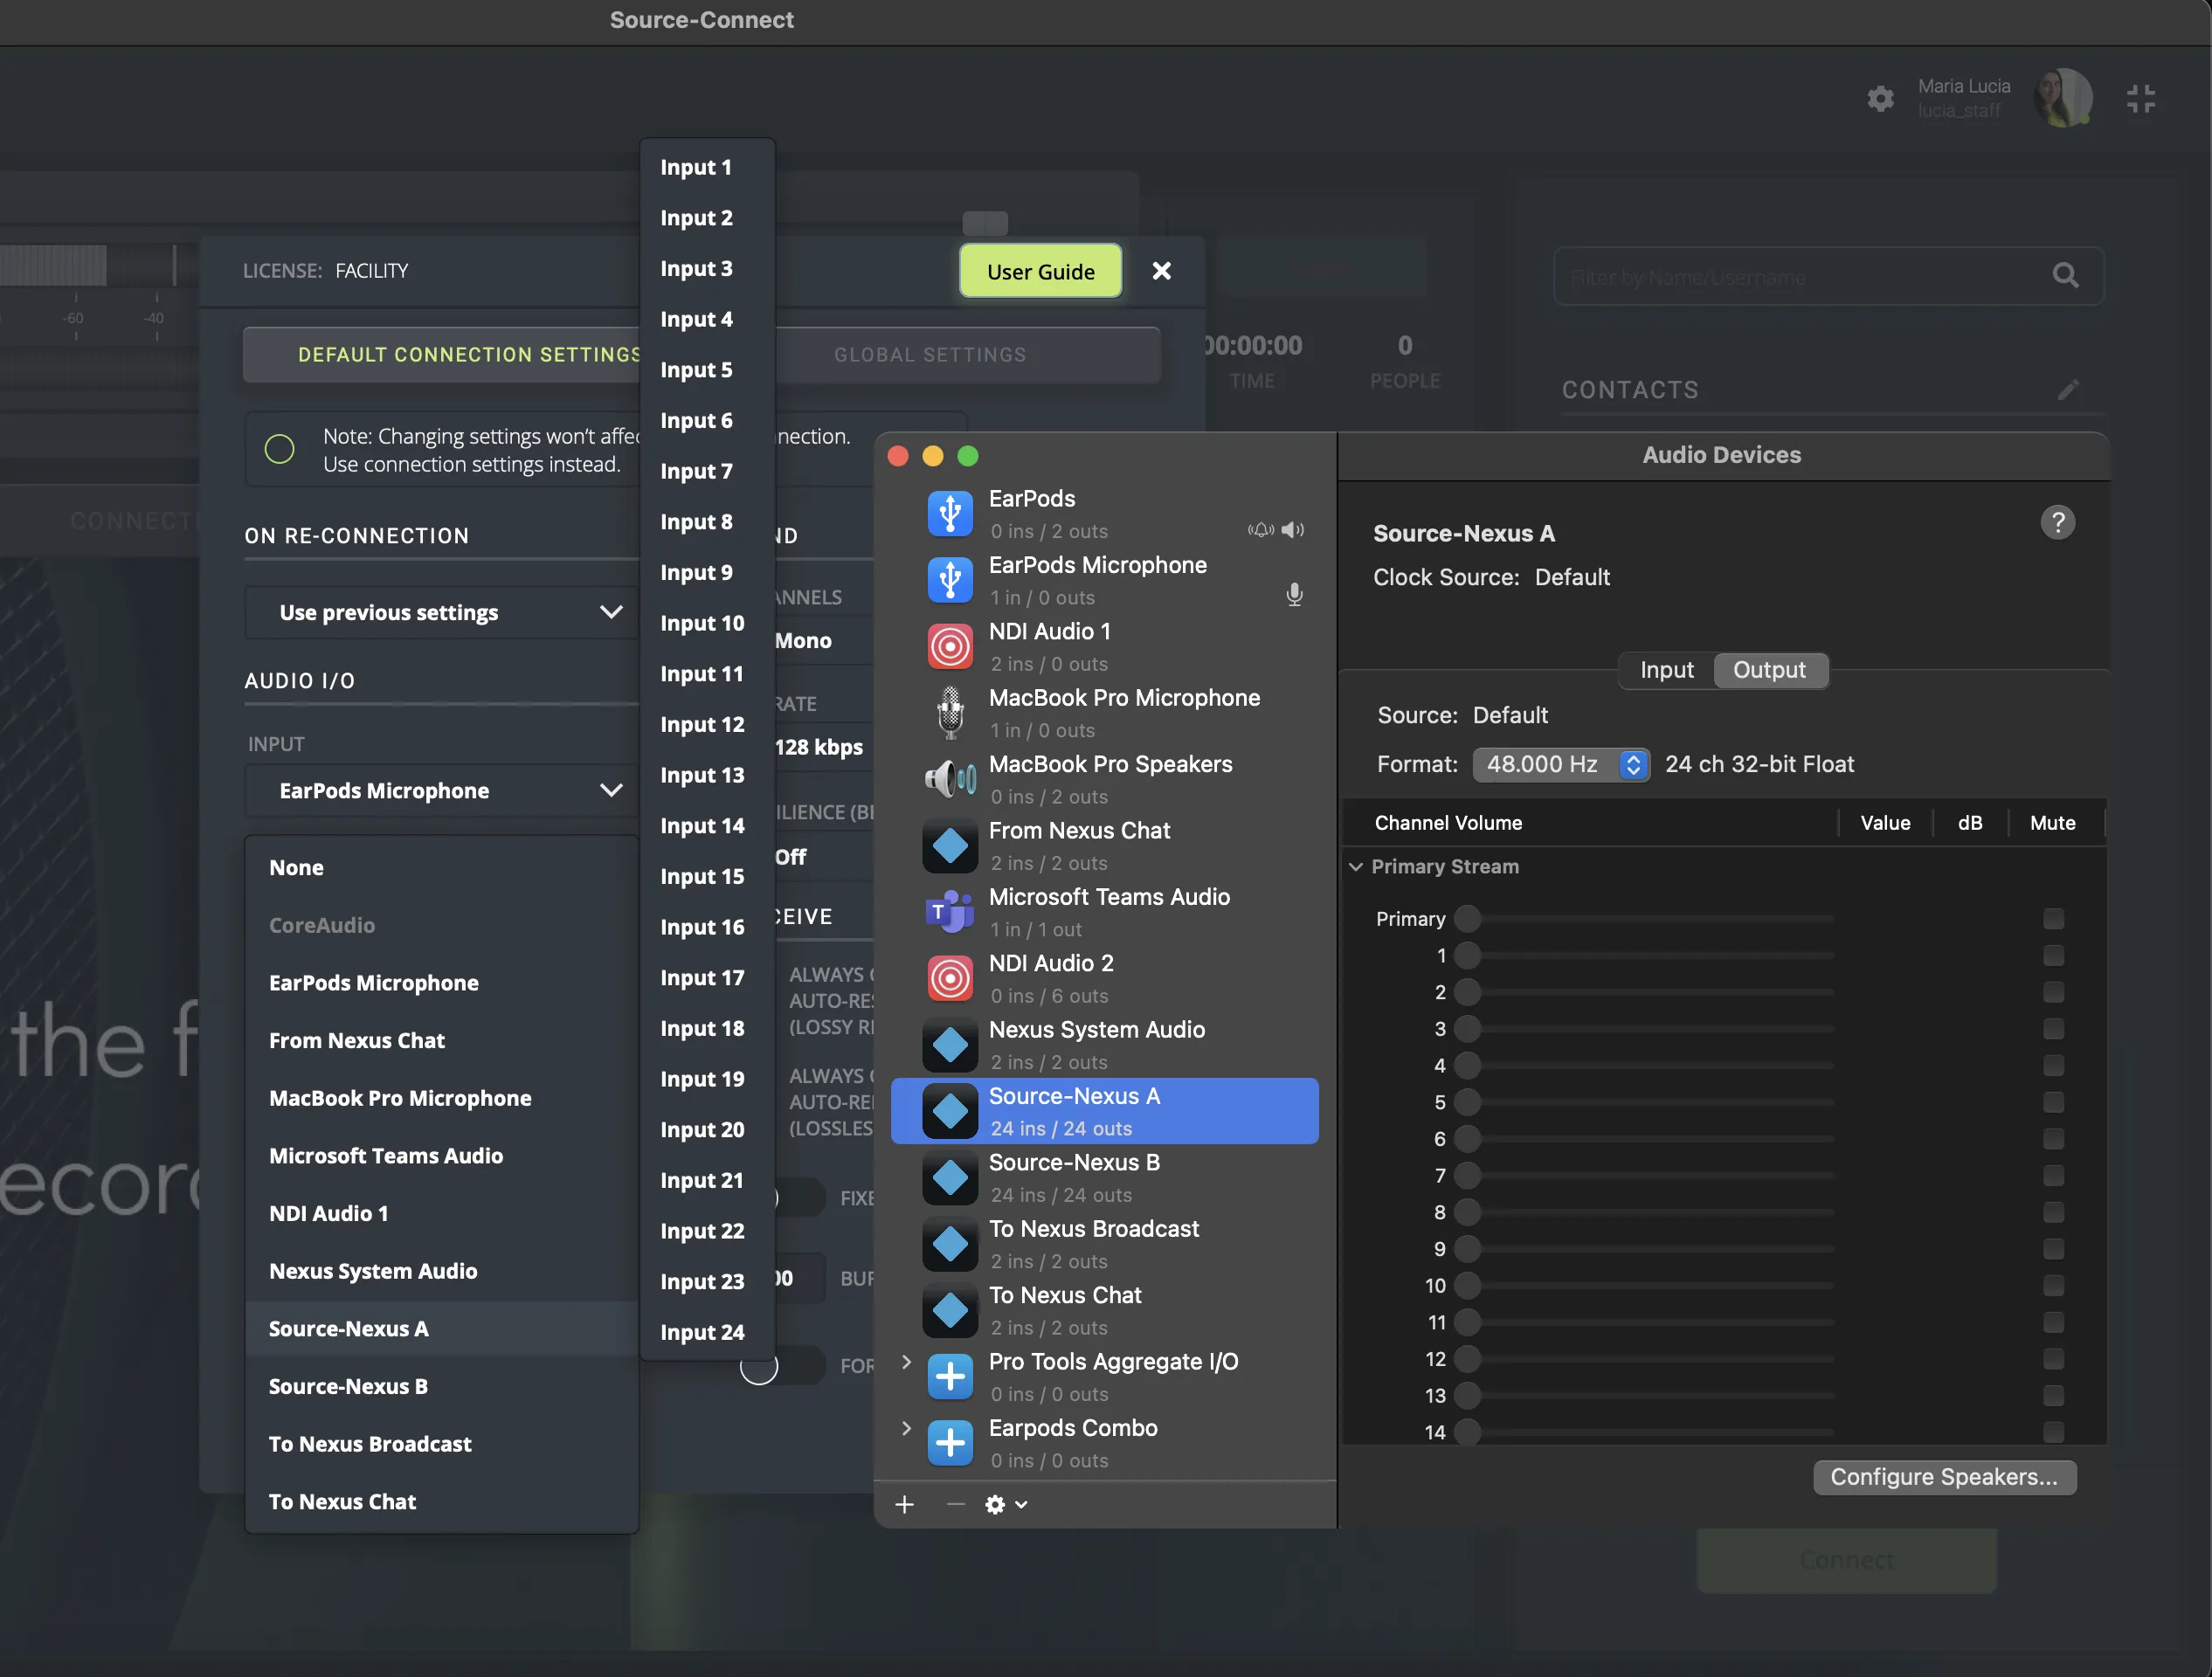This screenshot has height=1677, width=2212.
Task: Click the NDI Audio 2 icon
Action: click(x=950, y=979)
